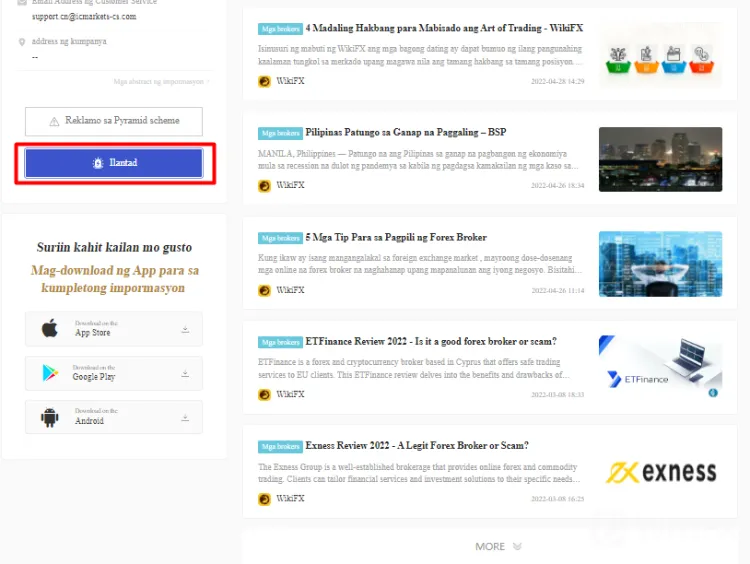Image resolution: width=750 pixels, height=564 pixels.
Task: Click Android download arrow icon
Action: point(185,418)
